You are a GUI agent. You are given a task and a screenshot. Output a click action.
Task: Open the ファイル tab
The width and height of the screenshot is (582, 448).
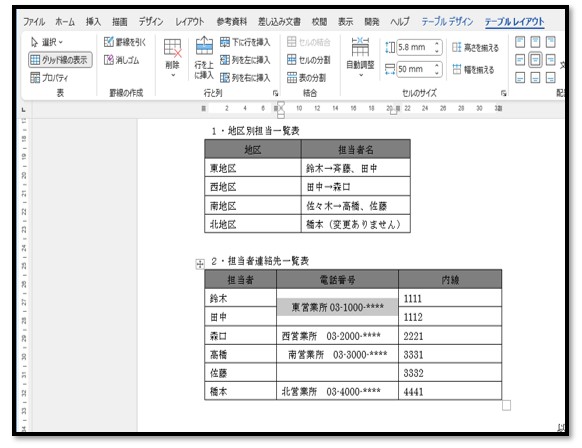click(34, 22)
